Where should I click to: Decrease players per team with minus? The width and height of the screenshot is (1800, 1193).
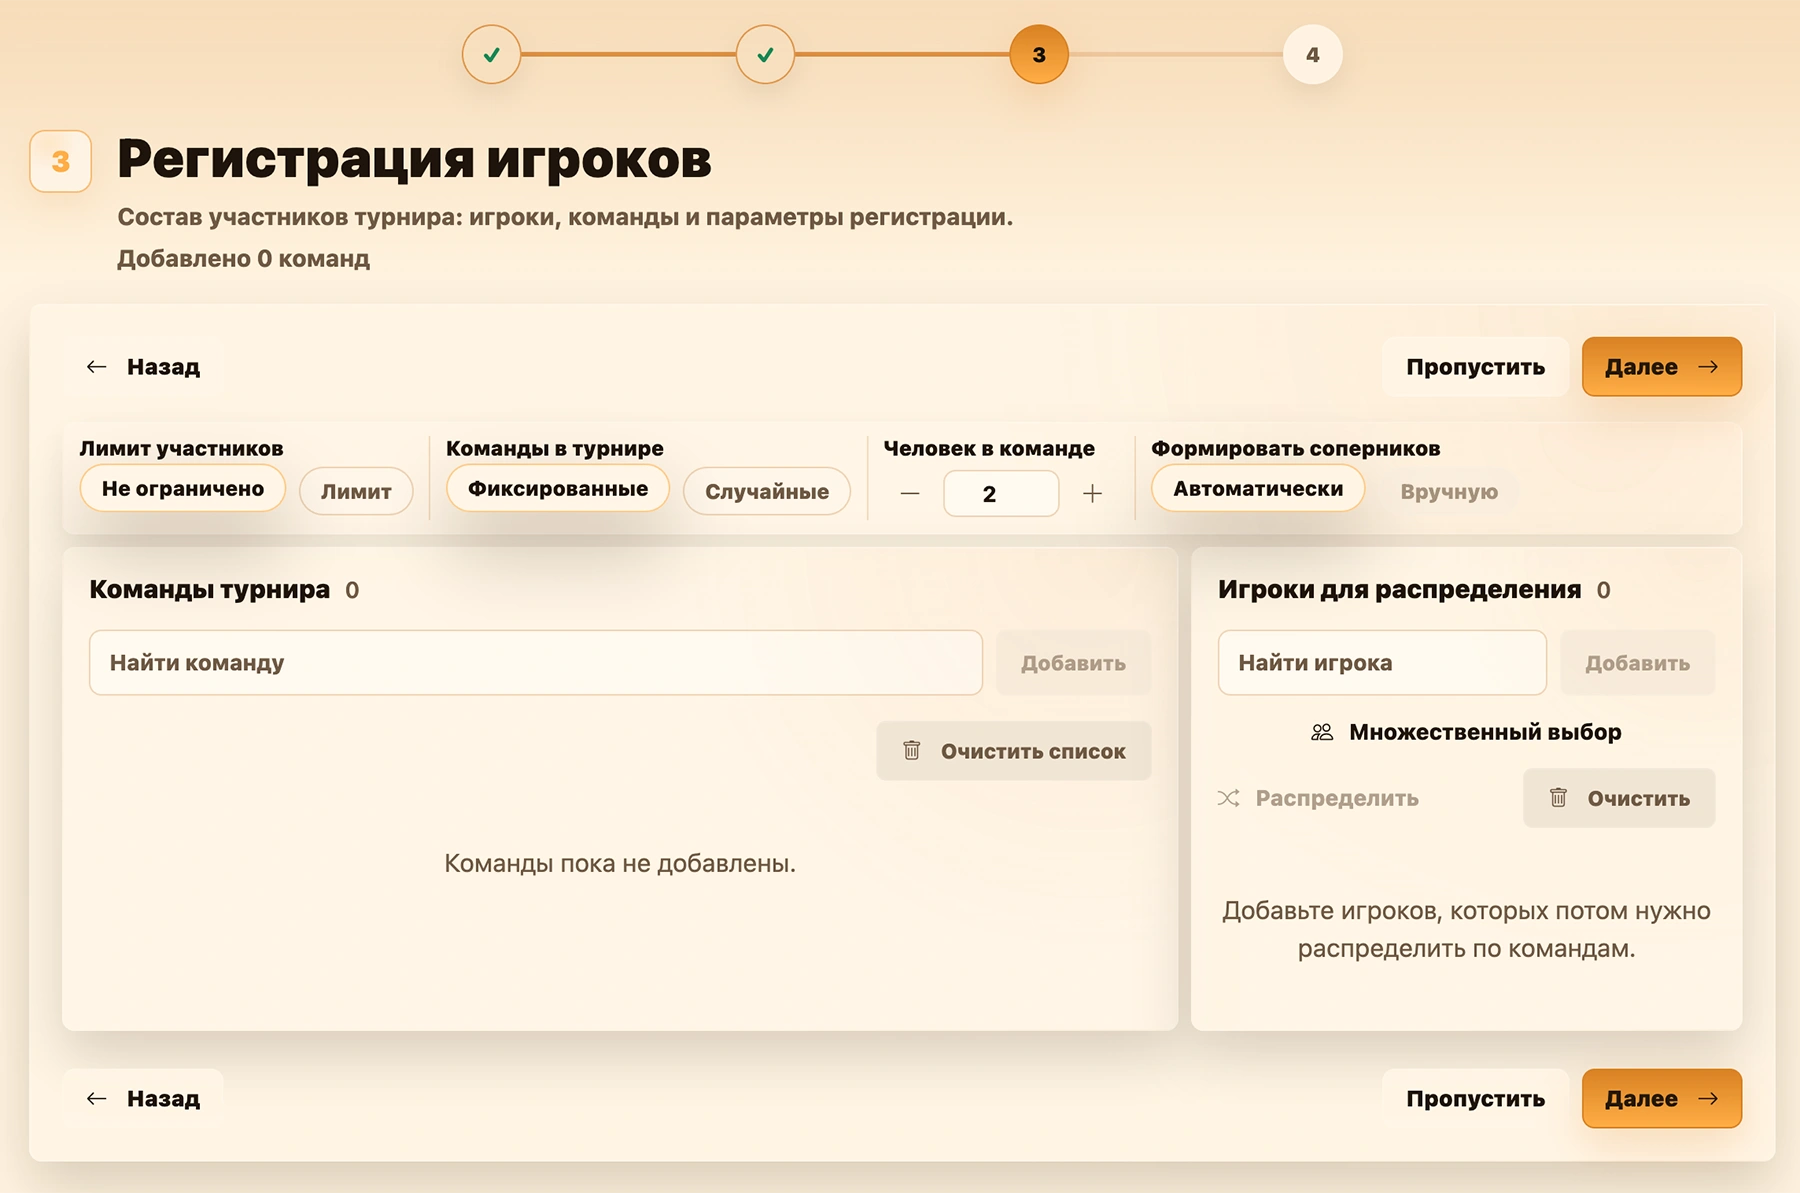pyautogui.click(x=910, y=493)
